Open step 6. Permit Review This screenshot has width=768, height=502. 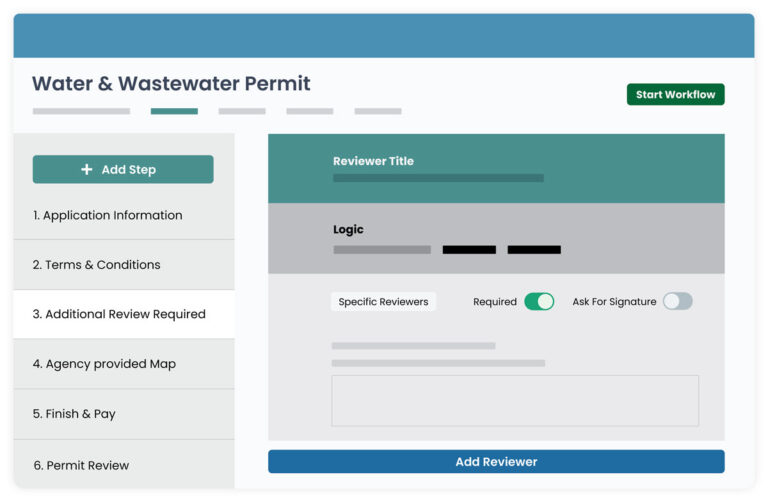[124, 465]
